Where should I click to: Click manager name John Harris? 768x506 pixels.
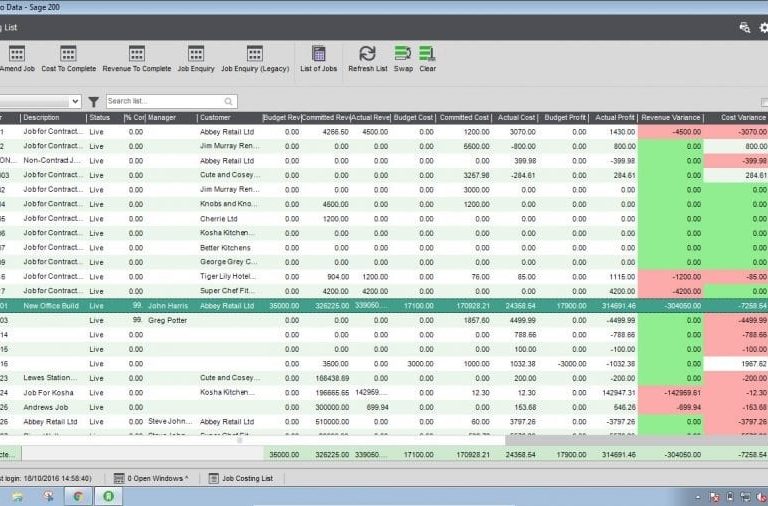pos(168,306)
